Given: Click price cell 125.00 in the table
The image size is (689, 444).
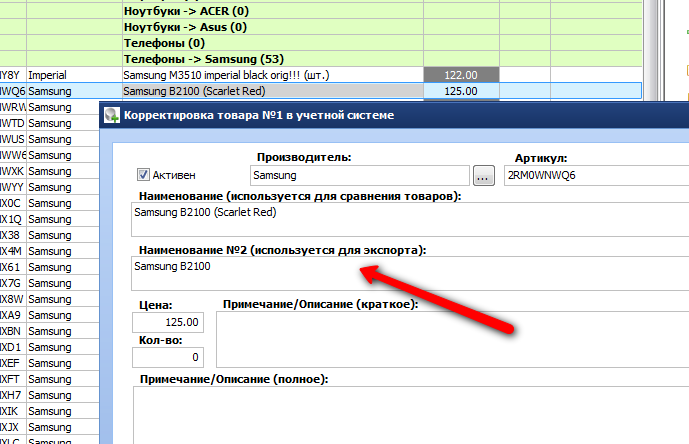Looking at the screenshot, I should [461, 91].
